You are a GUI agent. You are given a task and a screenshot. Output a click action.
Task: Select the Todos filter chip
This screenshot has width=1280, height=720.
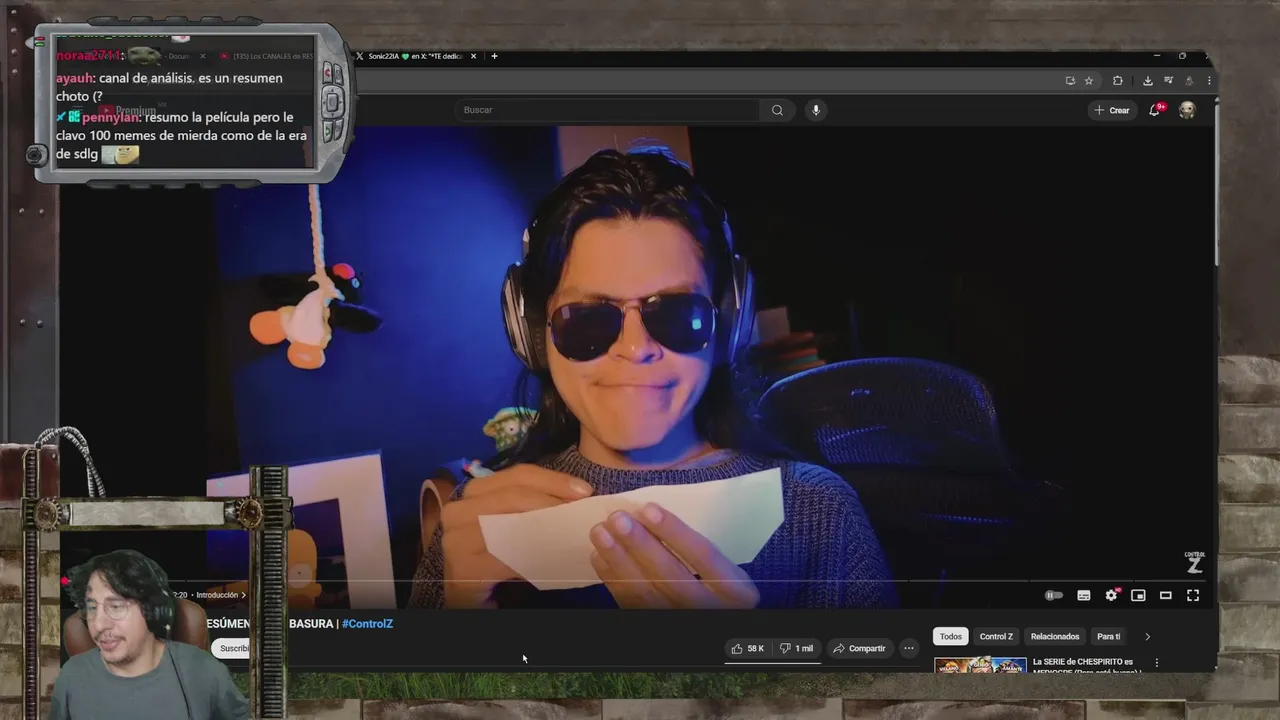tap(951, 636)
